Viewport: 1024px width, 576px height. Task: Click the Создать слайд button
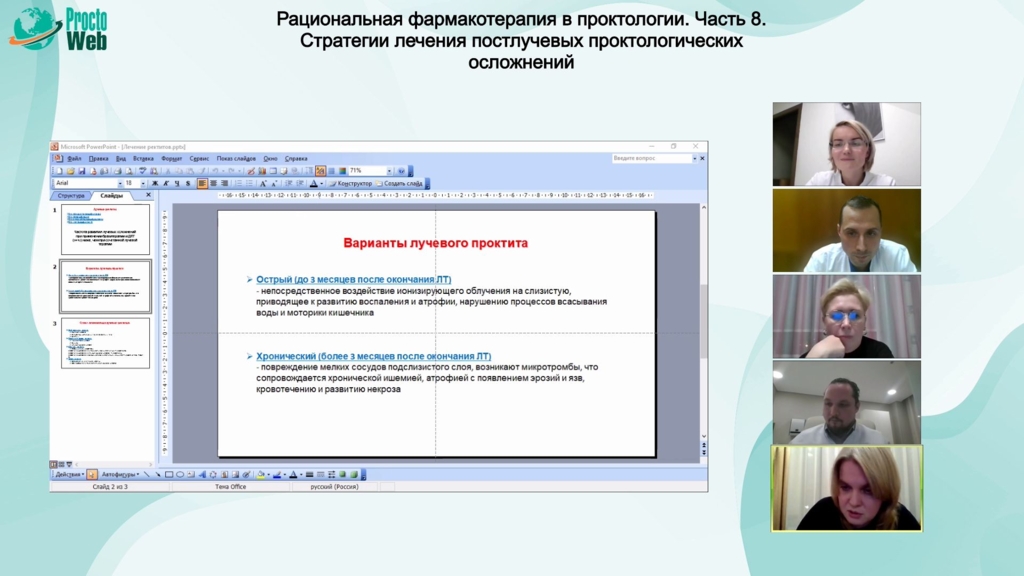(402, 184)
